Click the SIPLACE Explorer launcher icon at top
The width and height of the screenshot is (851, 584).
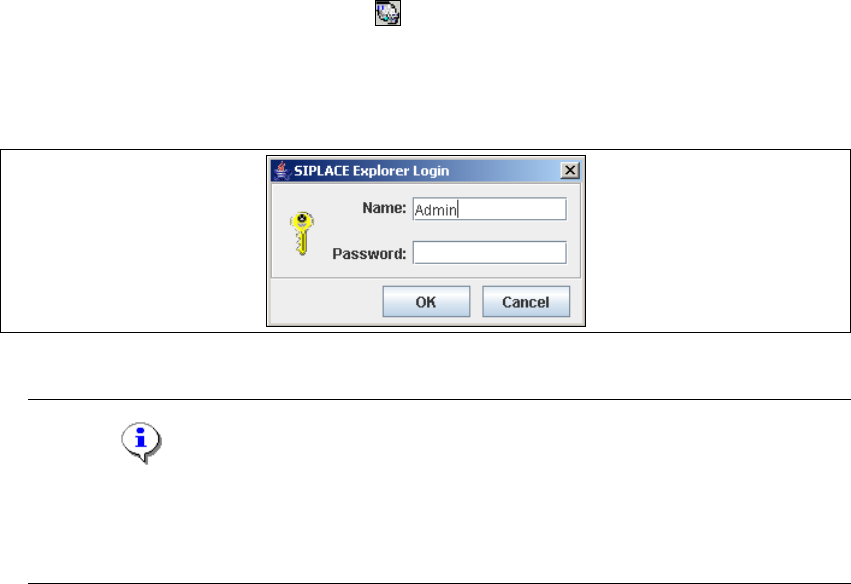(x=388, y=13)
